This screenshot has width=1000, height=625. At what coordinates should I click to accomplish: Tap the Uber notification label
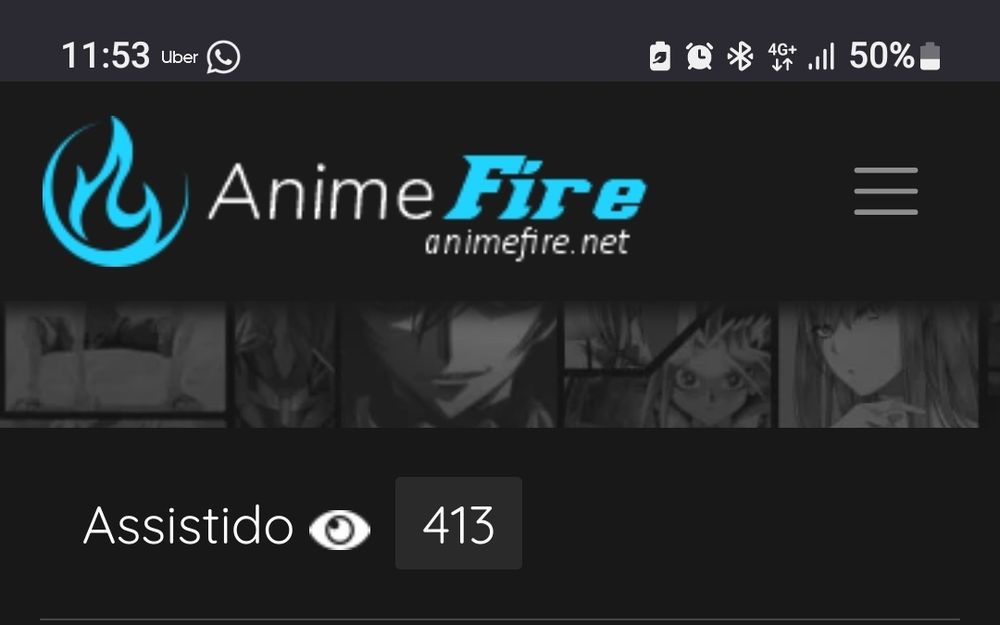[179, 57]
